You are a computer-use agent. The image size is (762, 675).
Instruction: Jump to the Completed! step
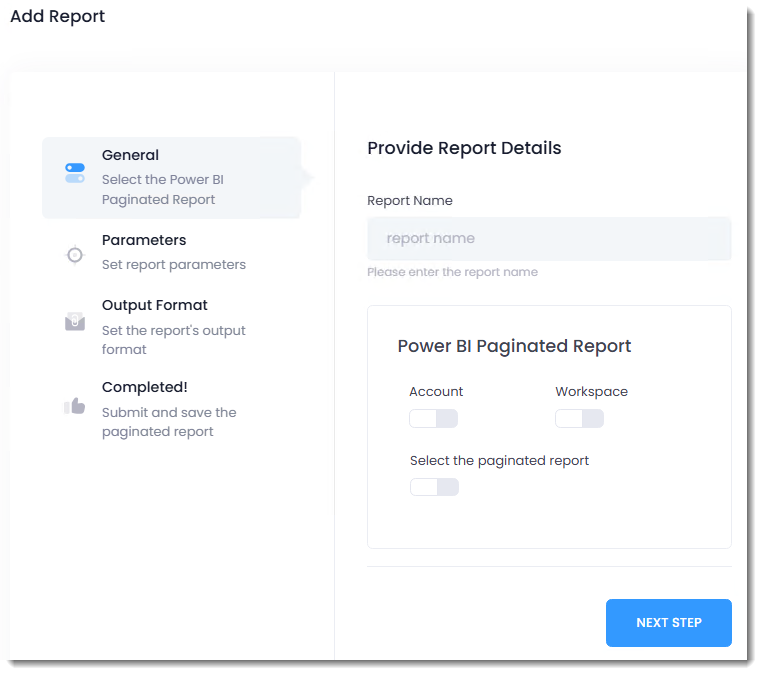[x=144, y=387]
